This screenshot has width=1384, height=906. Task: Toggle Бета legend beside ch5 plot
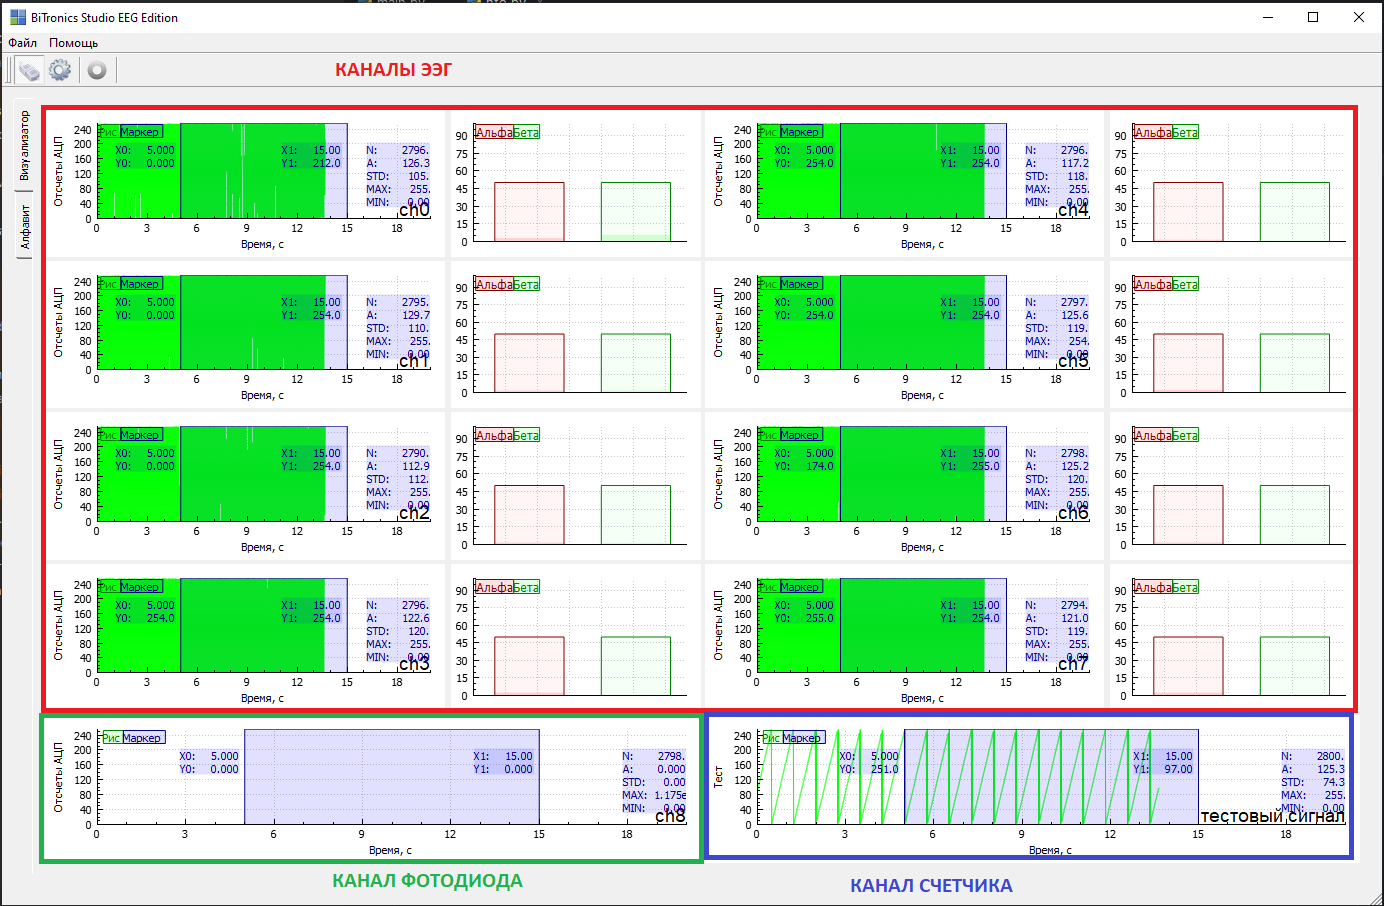tap(1185, 285)
